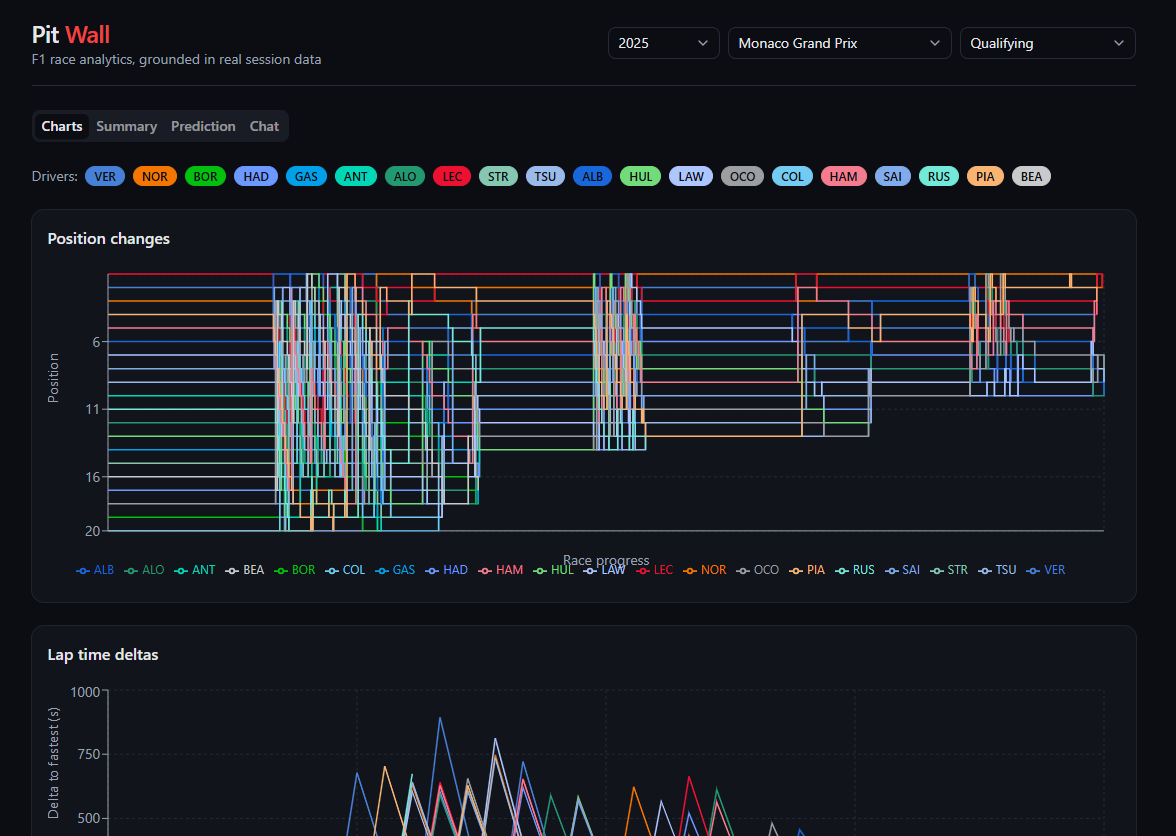Click HUL in the position chart legend
The width and height of the screenshot is (1176, 836).
(x=554, y=570)
